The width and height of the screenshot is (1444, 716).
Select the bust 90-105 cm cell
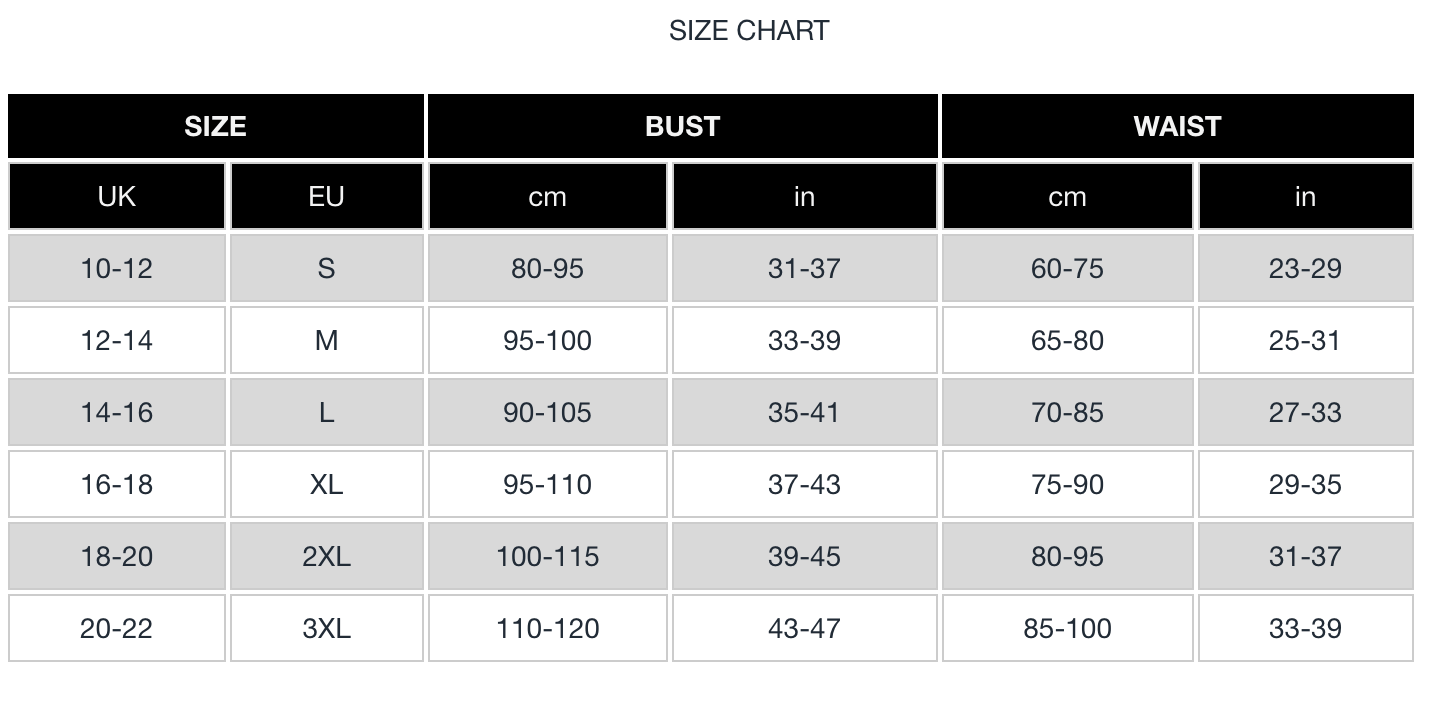547,412
